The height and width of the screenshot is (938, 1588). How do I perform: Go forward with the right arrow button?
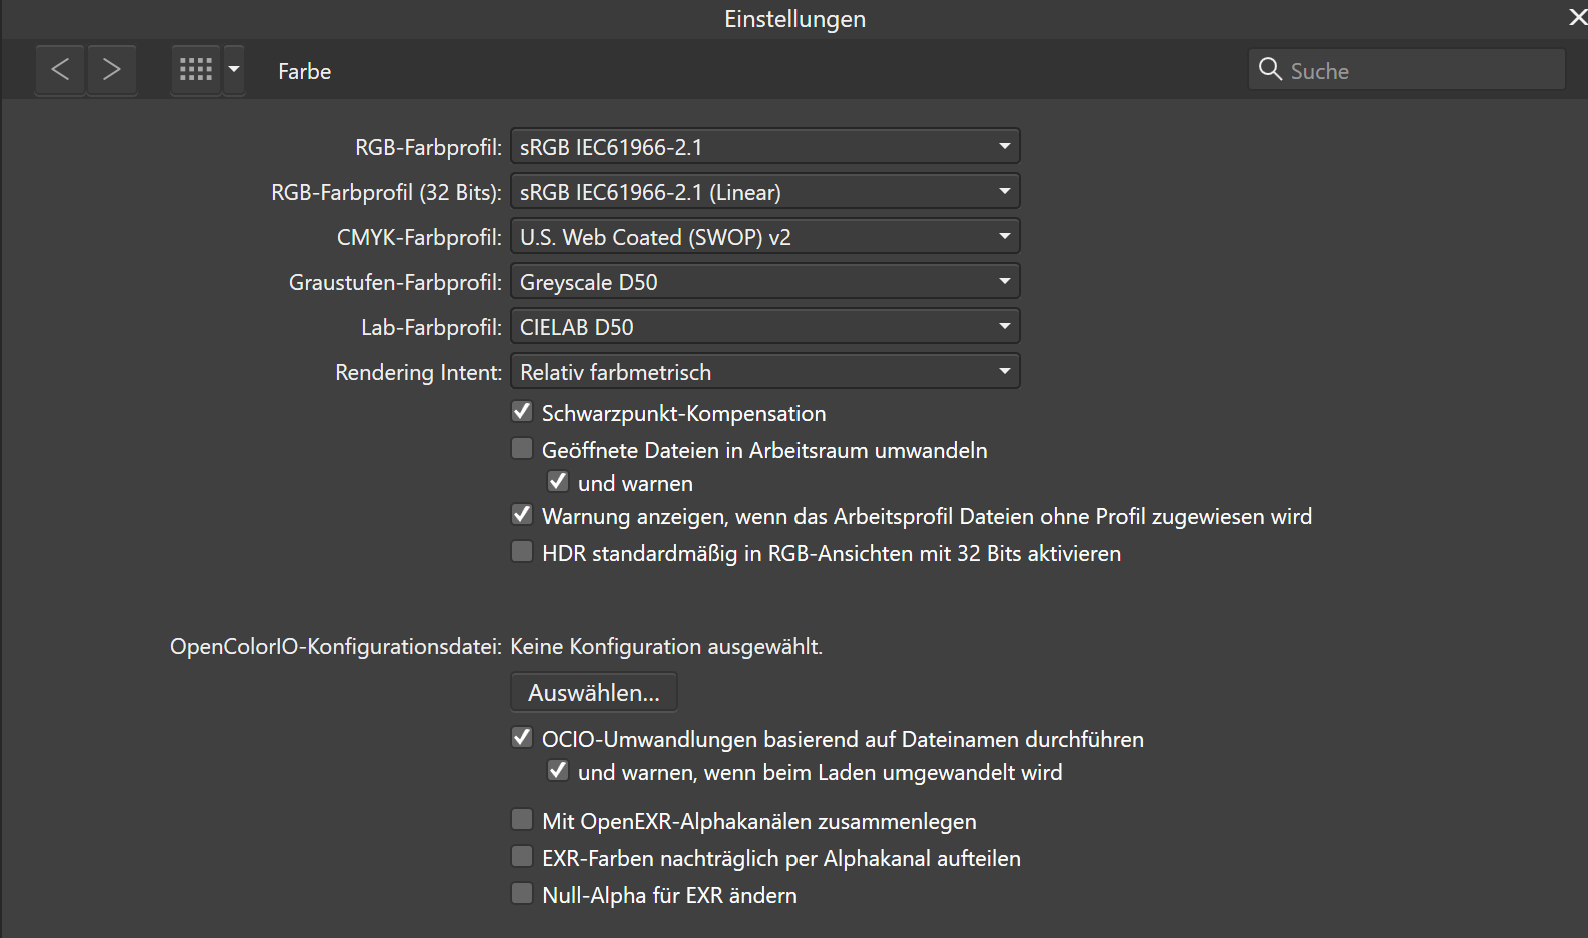pos(112,70)
